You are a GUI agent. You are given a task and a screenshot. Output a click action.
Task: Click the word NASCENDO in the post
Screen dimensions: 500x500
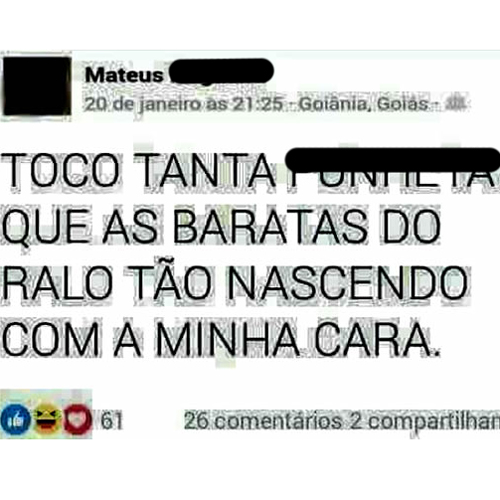point(347,282)
